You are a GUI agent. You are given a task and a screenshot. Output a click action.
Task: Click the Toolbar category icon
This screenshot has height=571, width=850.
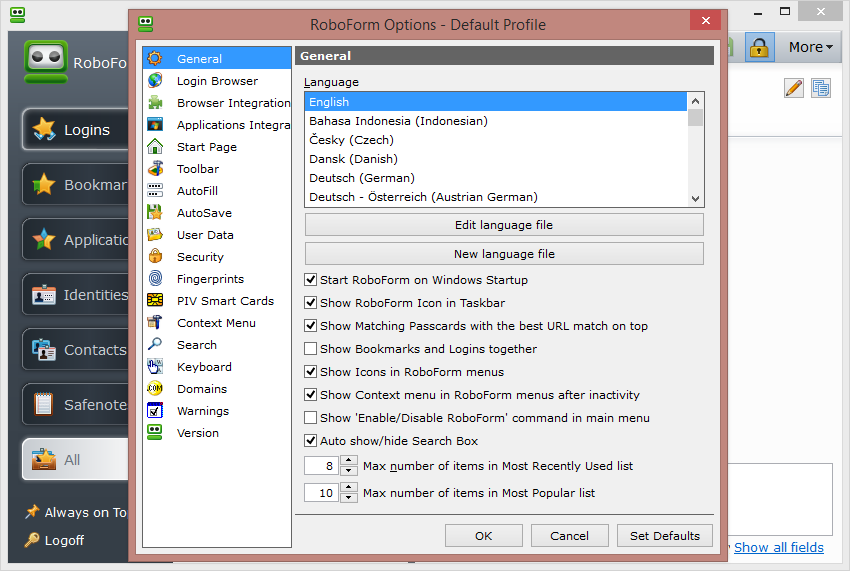[155, 168]
